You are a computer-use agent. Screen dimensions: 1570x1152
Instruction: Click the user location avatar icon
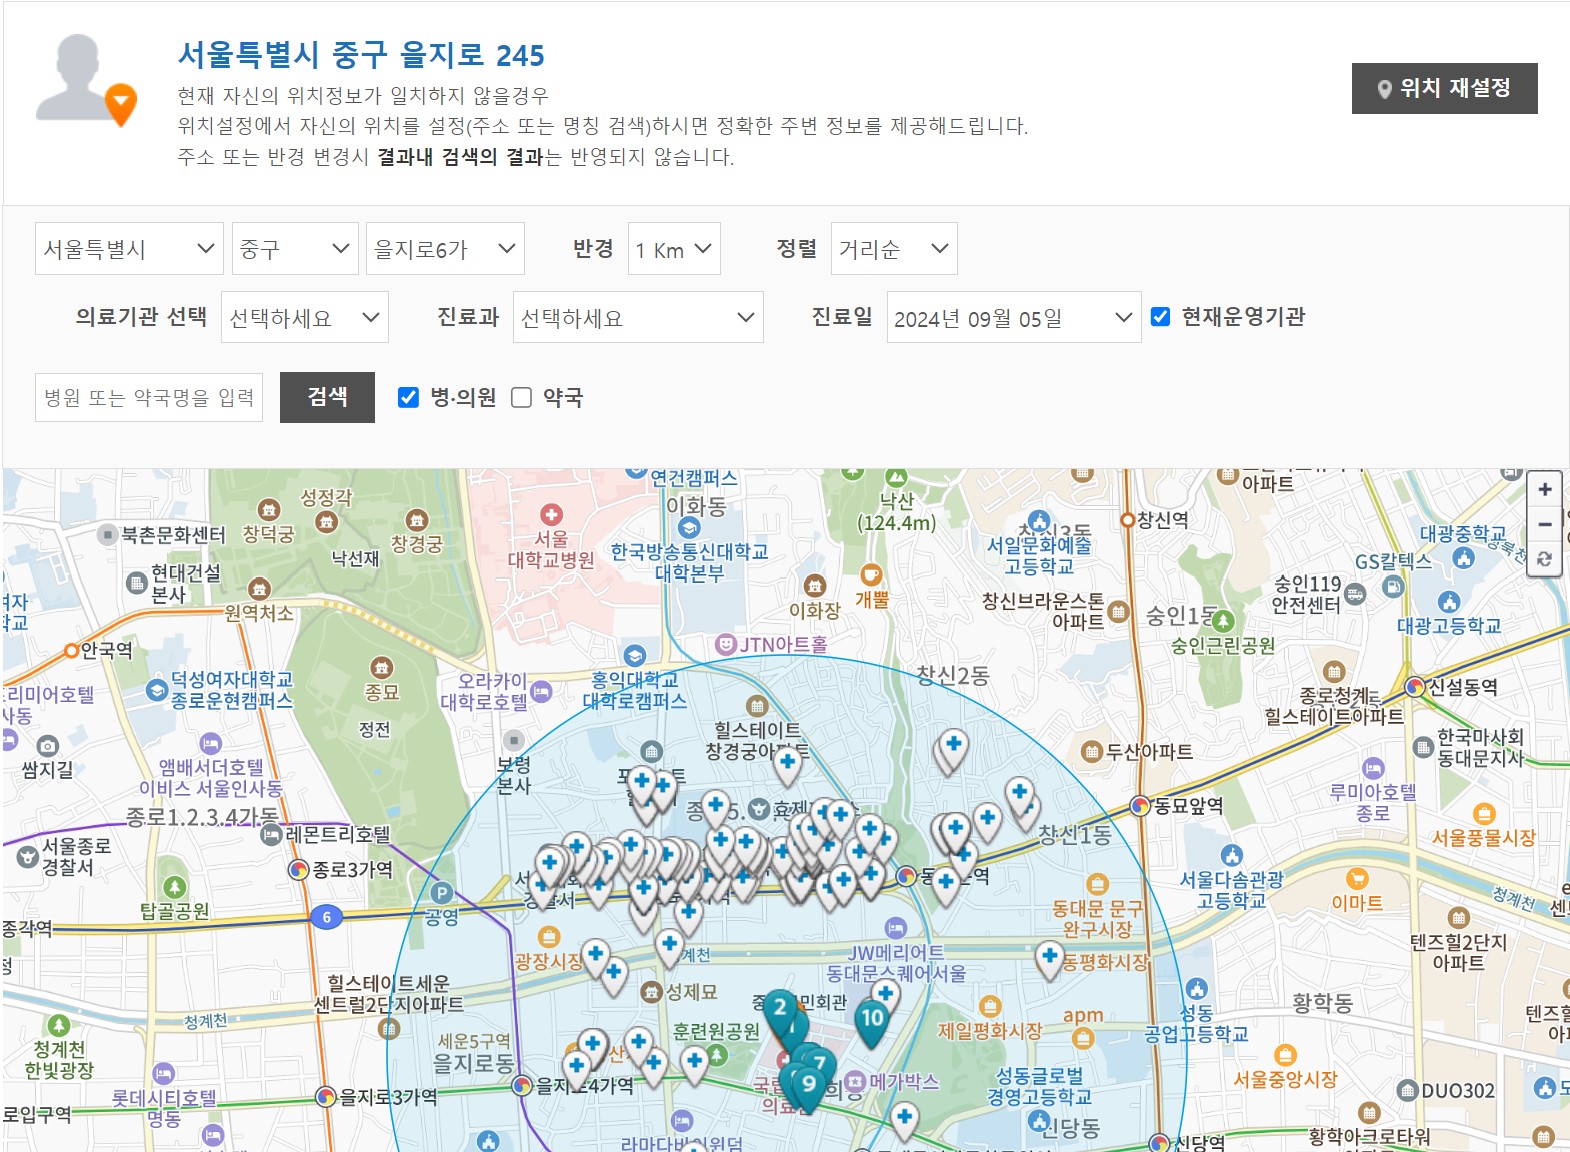click(85, 80)
